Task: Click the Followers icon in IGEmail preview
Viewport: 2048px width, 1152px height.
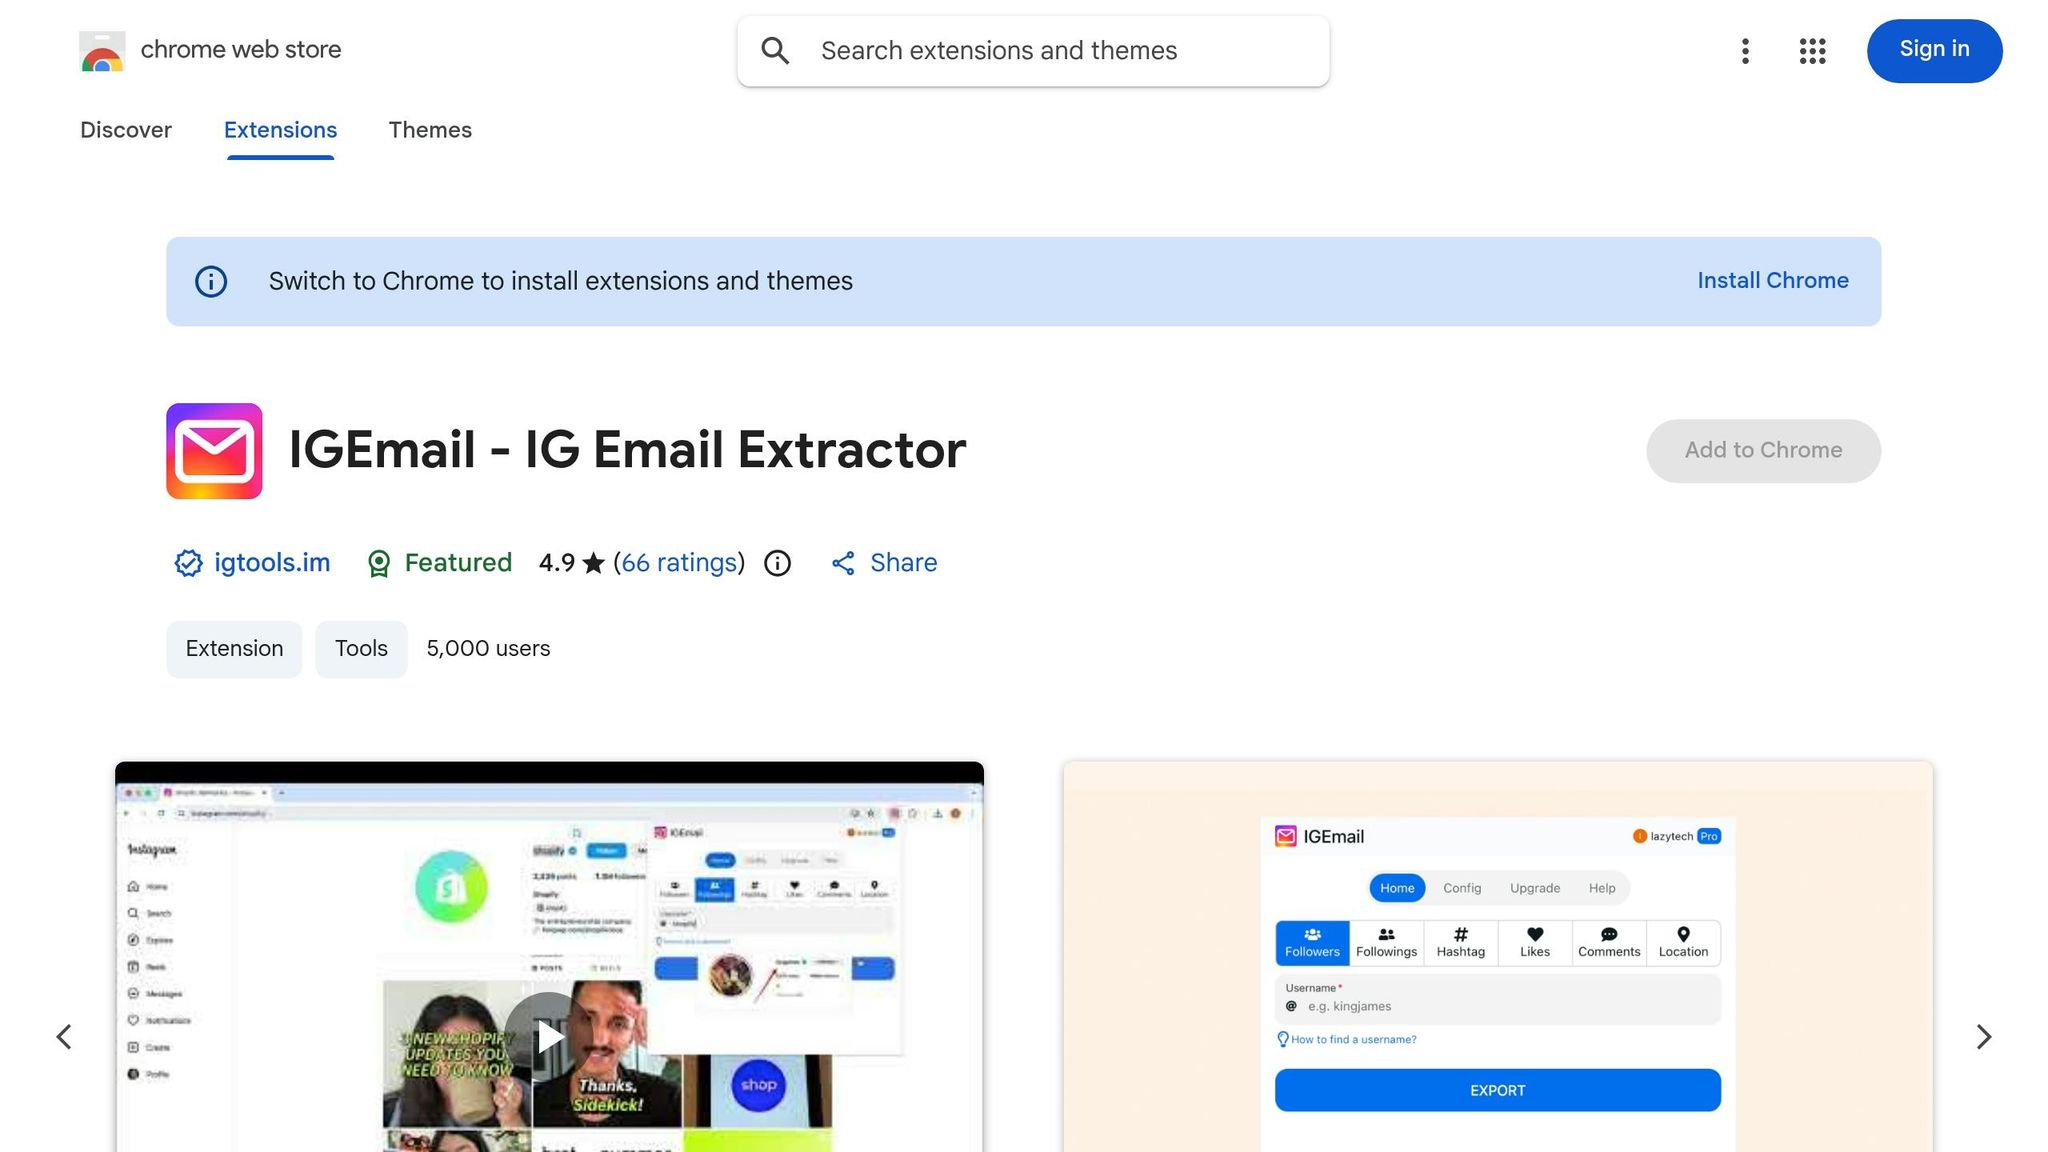Action: coord(1312,934)
